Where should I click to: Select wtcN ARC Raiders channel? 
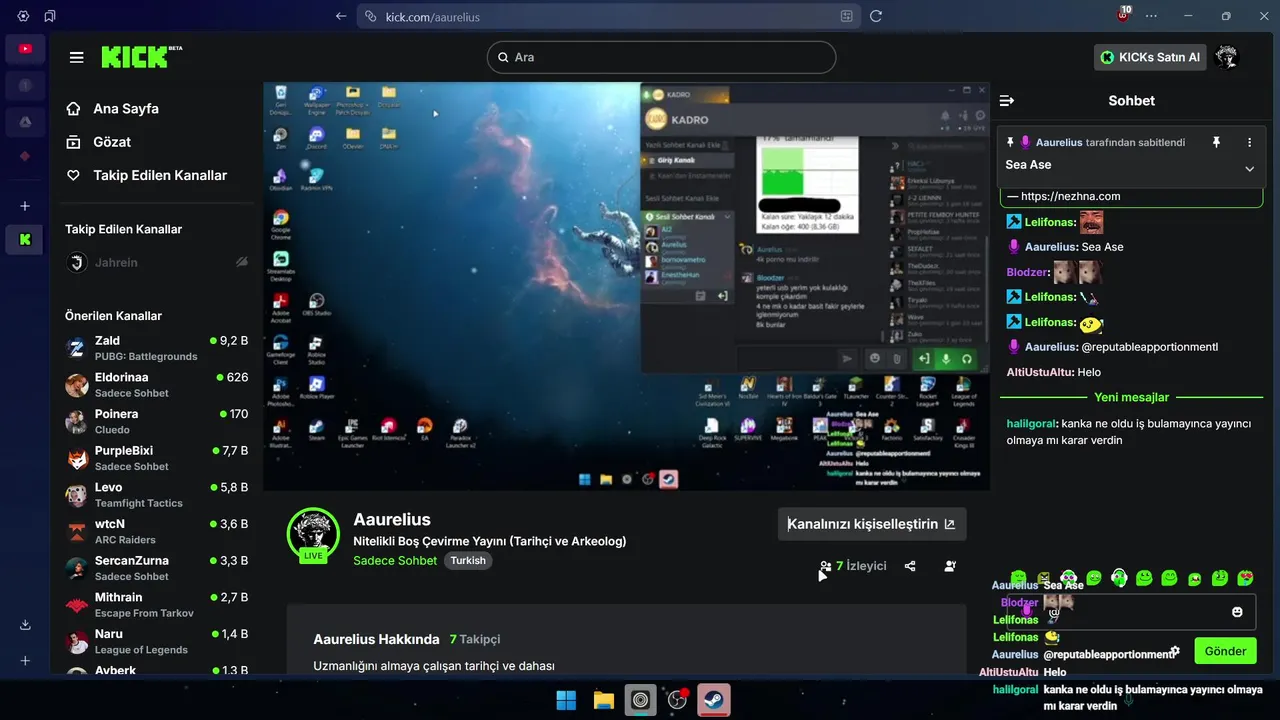coord(156,531)
